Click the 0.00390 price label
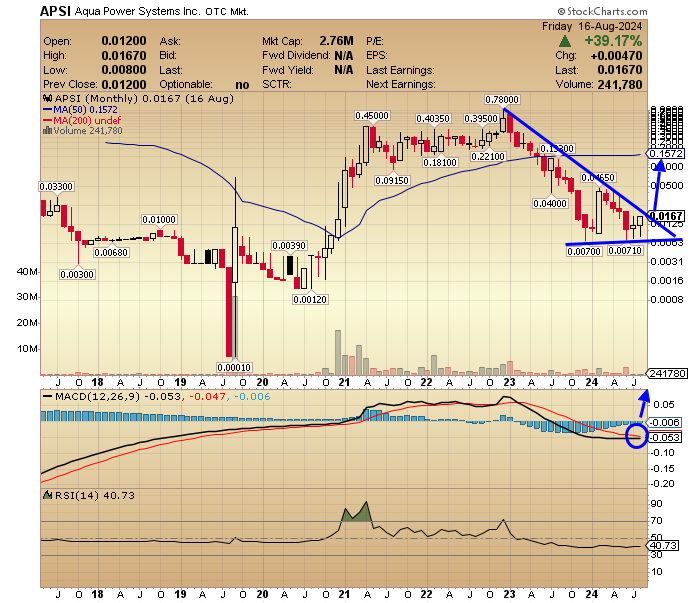700x603 pixels. pyautogui.click(x=289, y=245)
